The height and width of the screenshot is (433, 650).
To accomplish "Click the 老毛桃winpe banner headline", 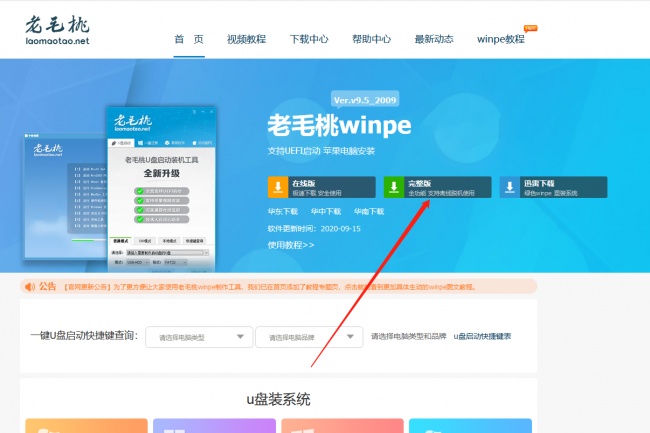I will click(340, 125).
